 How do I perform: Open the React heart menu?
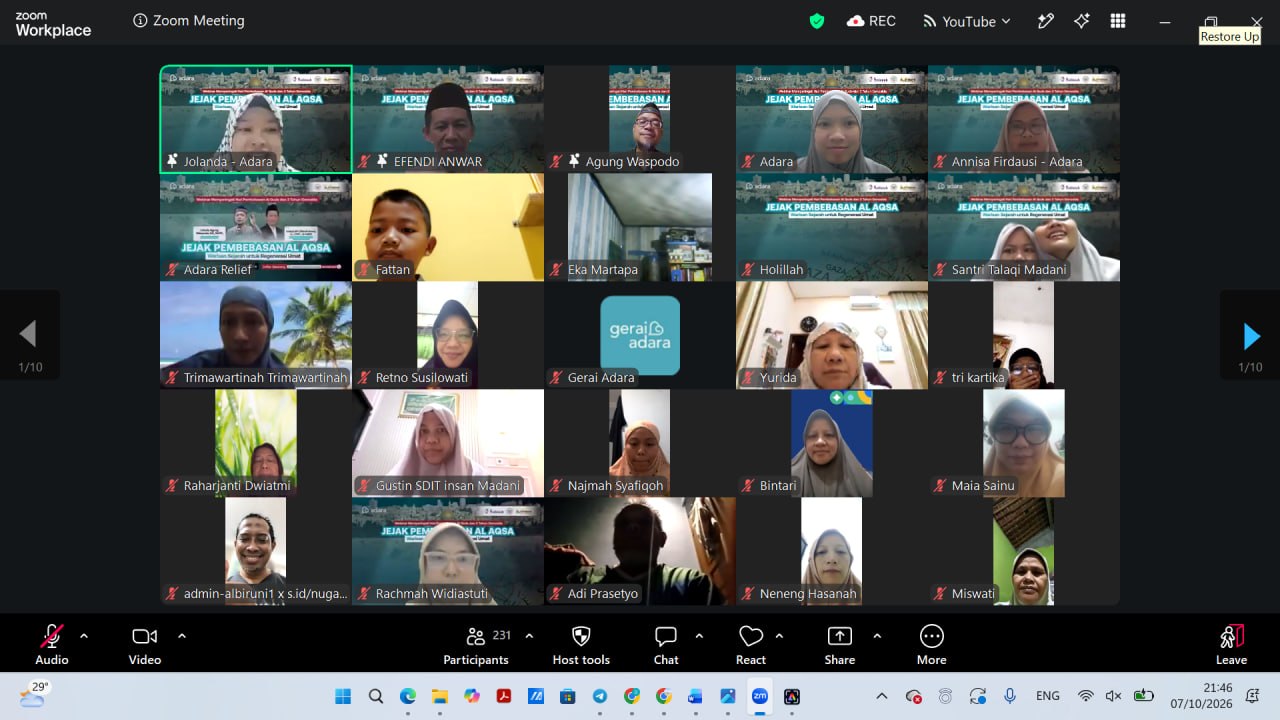point(751,644)
